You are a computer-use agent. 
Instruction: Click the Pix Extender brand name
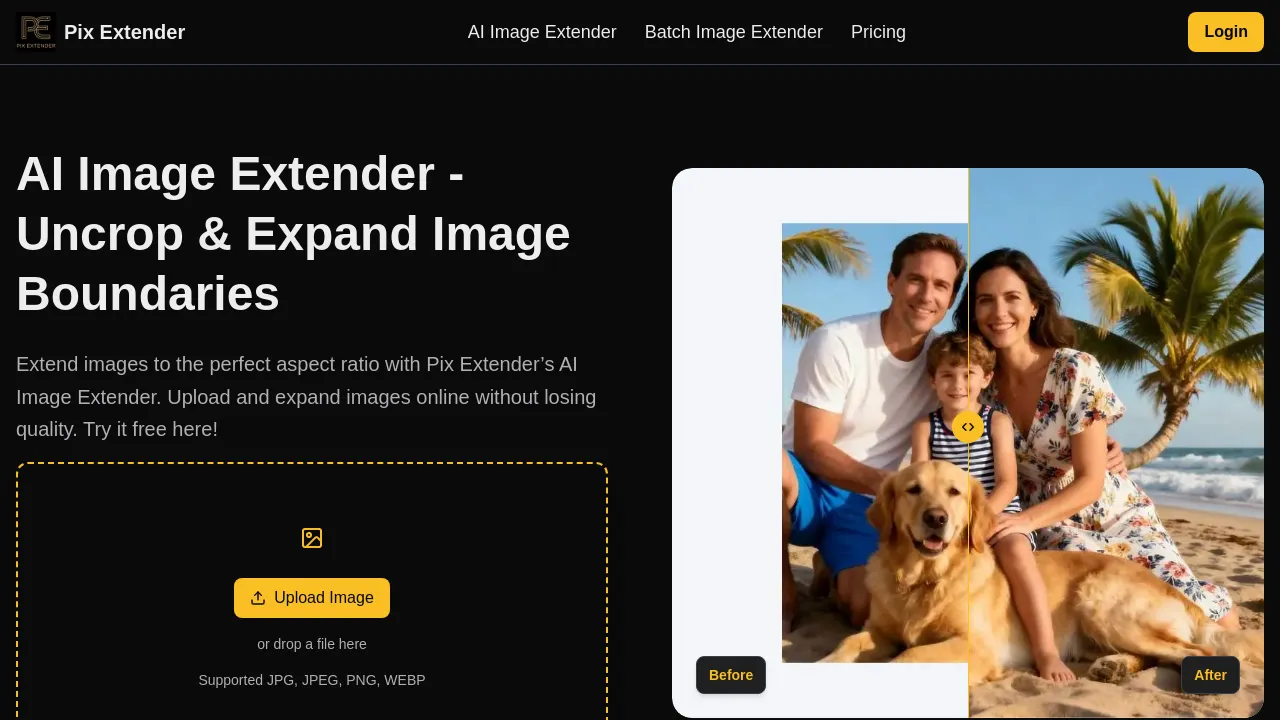click(124, 32)
